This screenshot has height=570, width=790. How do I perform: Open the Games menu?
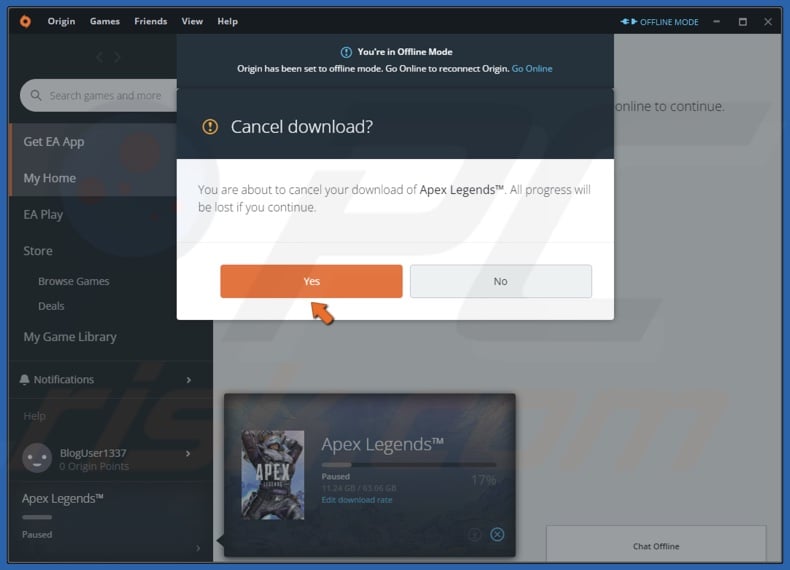click(105, 21)
